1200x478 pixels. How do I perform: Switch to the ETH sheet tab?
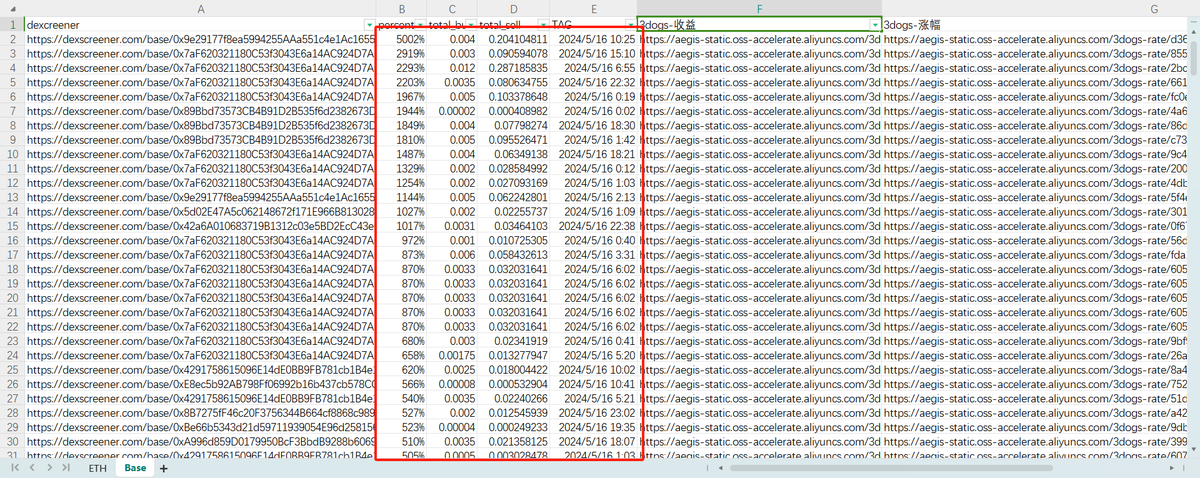pos(97,468)
